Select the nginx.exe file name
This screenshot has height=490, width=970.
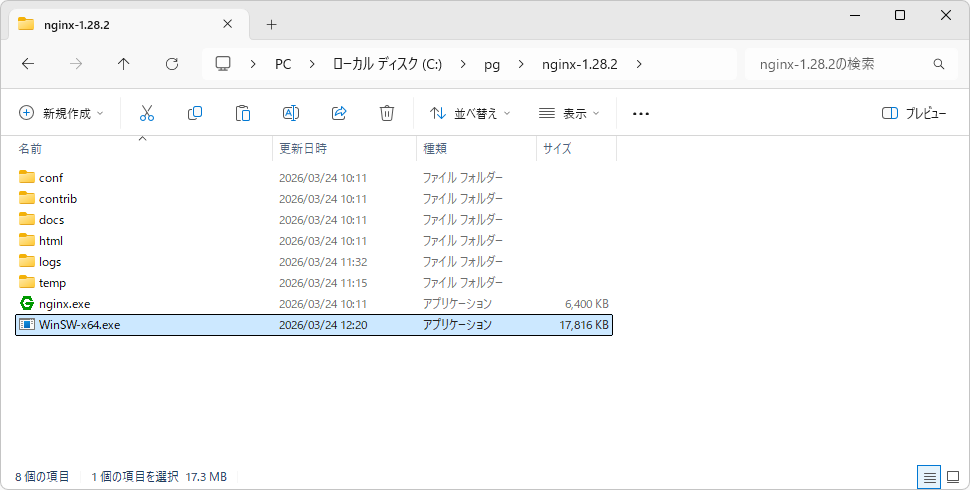coord(64,304)
